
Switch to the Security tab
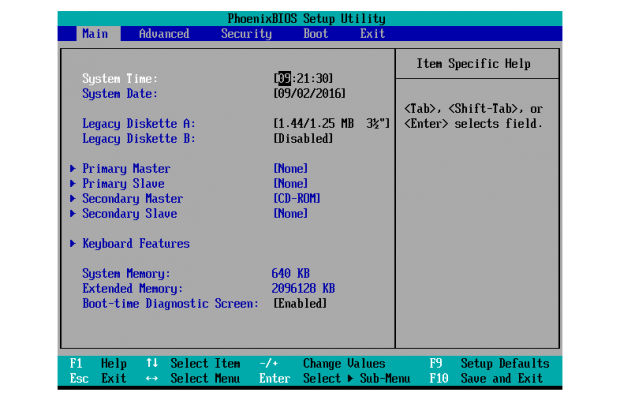[246, 34]
